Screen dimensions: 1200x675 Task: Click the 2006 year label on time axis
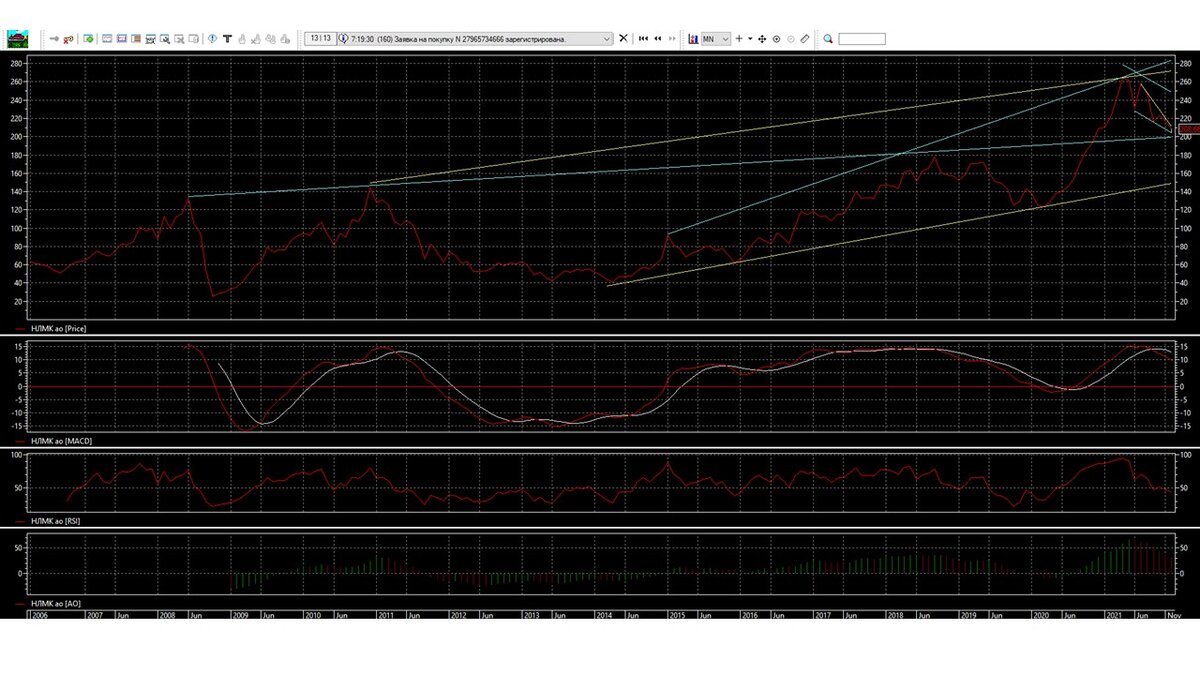click(x=39, y=616)
